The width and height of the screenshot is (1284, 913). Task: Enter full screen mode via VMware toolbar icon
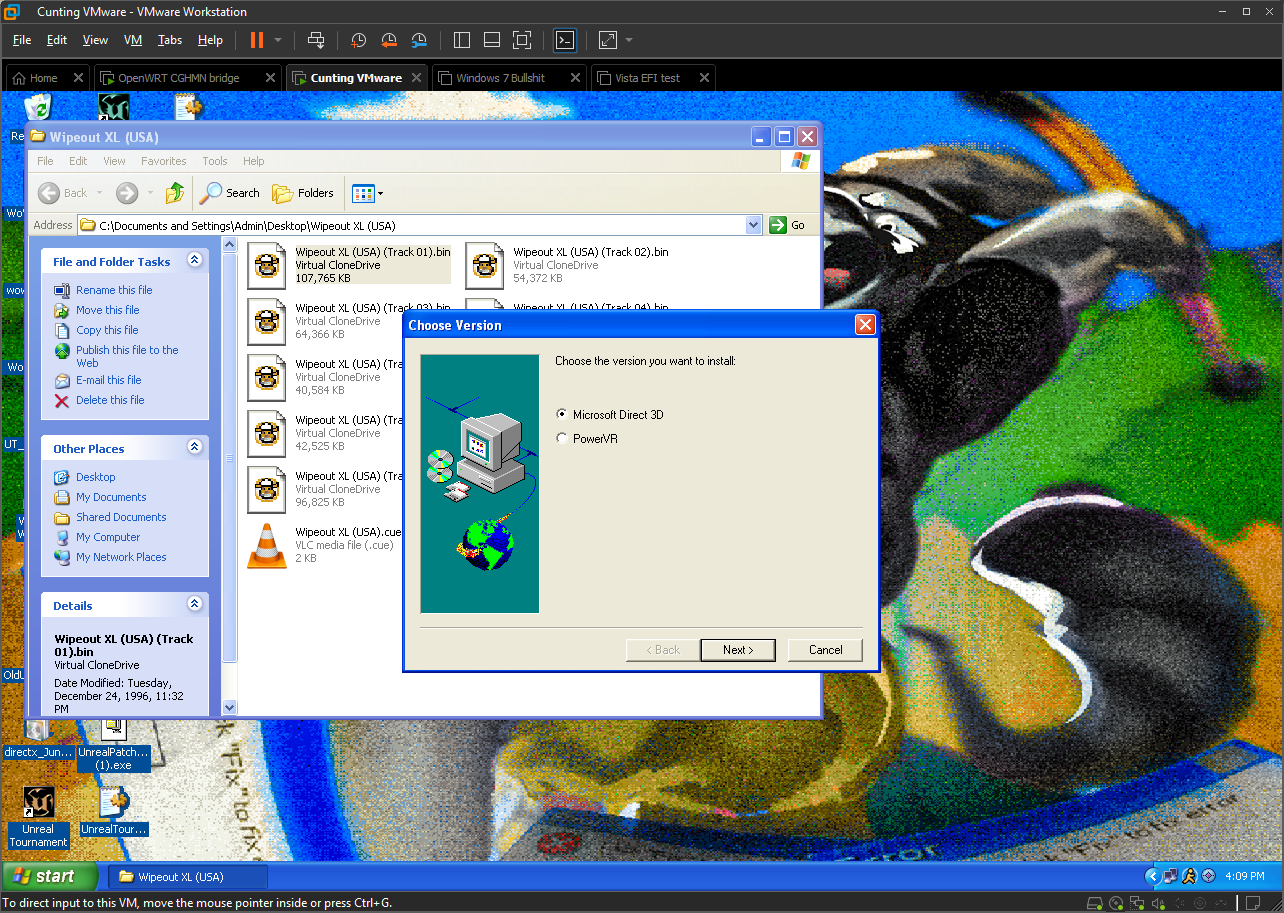(522, 40)
